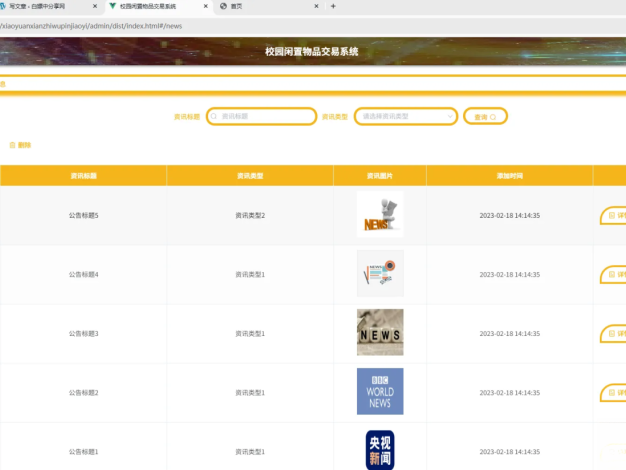
Task: Click 资讯类型1 in the 公告标题2 row
Action: (250, 393)
